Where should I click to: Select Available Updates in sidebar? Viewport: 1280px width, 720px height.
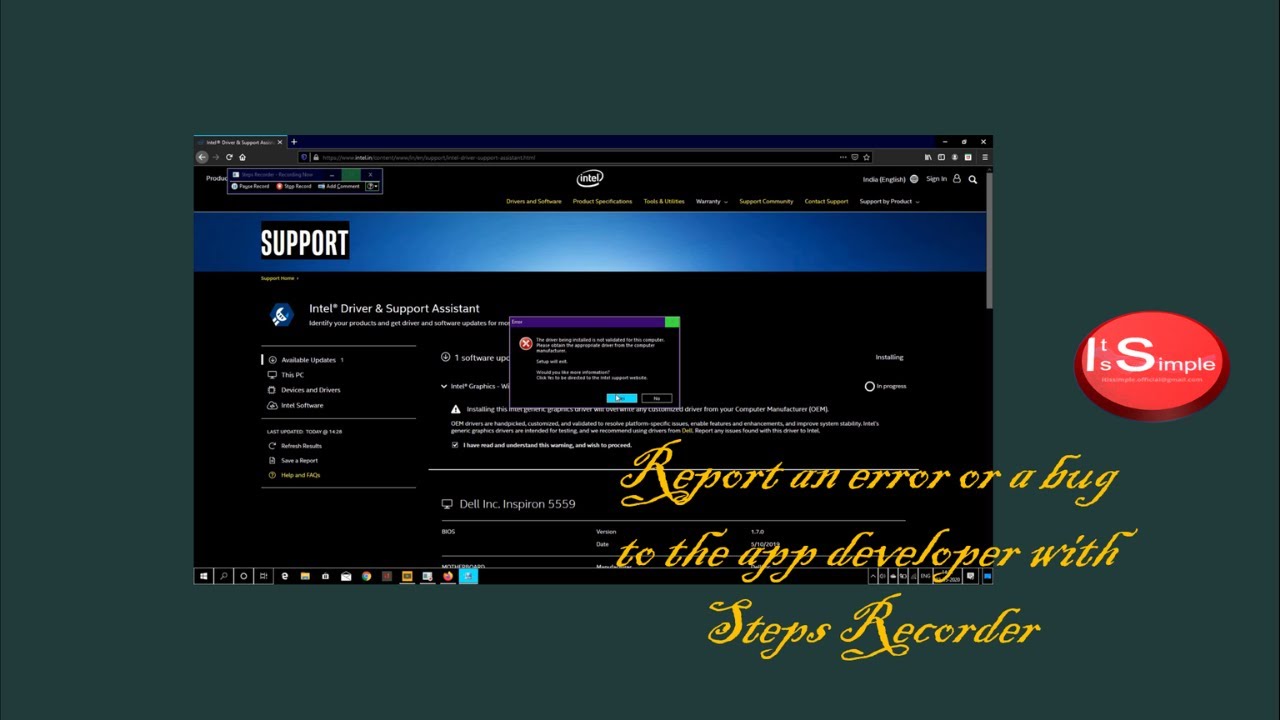point(306,360)
